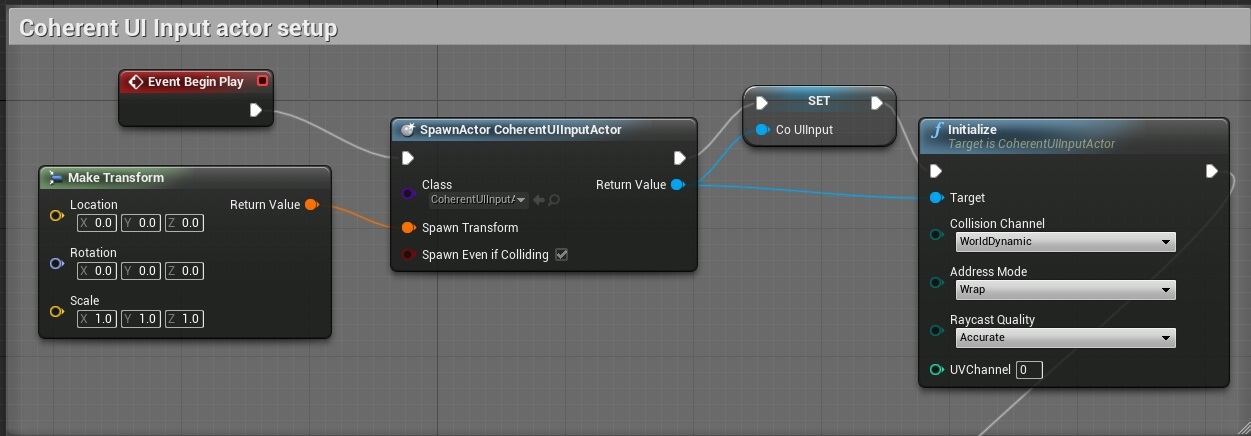Toggle the Spawn Even if Colliding checkbox
The height and width of the screenshot is (436, 1251).
pyautogui.click(x=561, y=255)
